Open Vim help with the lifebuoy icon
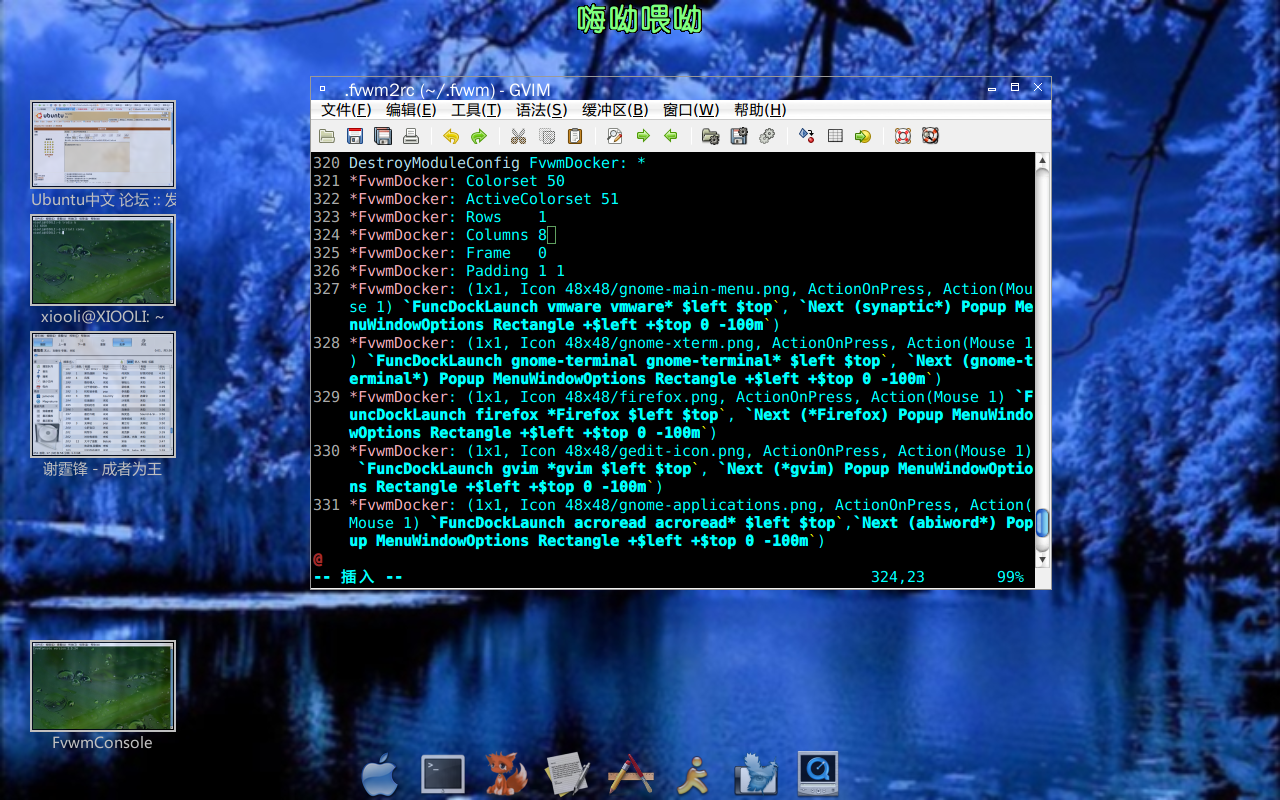This screenshot has width=1280, height=800. (903, 136)
